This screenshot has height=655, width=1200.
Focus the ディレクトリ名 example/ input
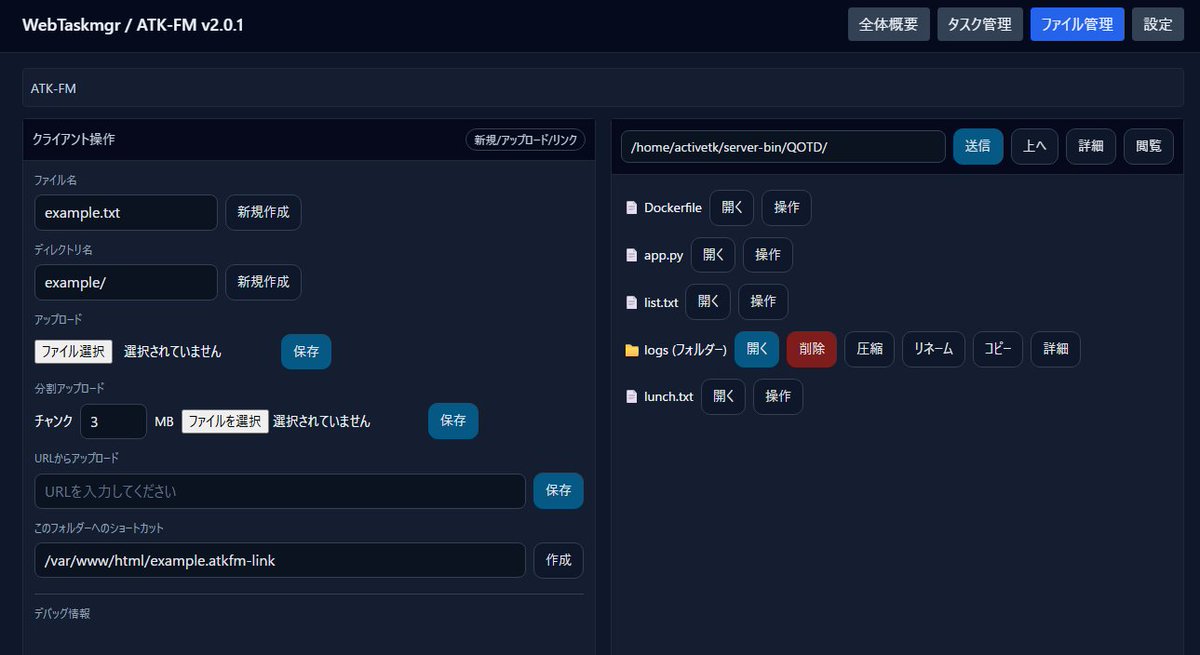pyautogui.click(x=126, y=282)
